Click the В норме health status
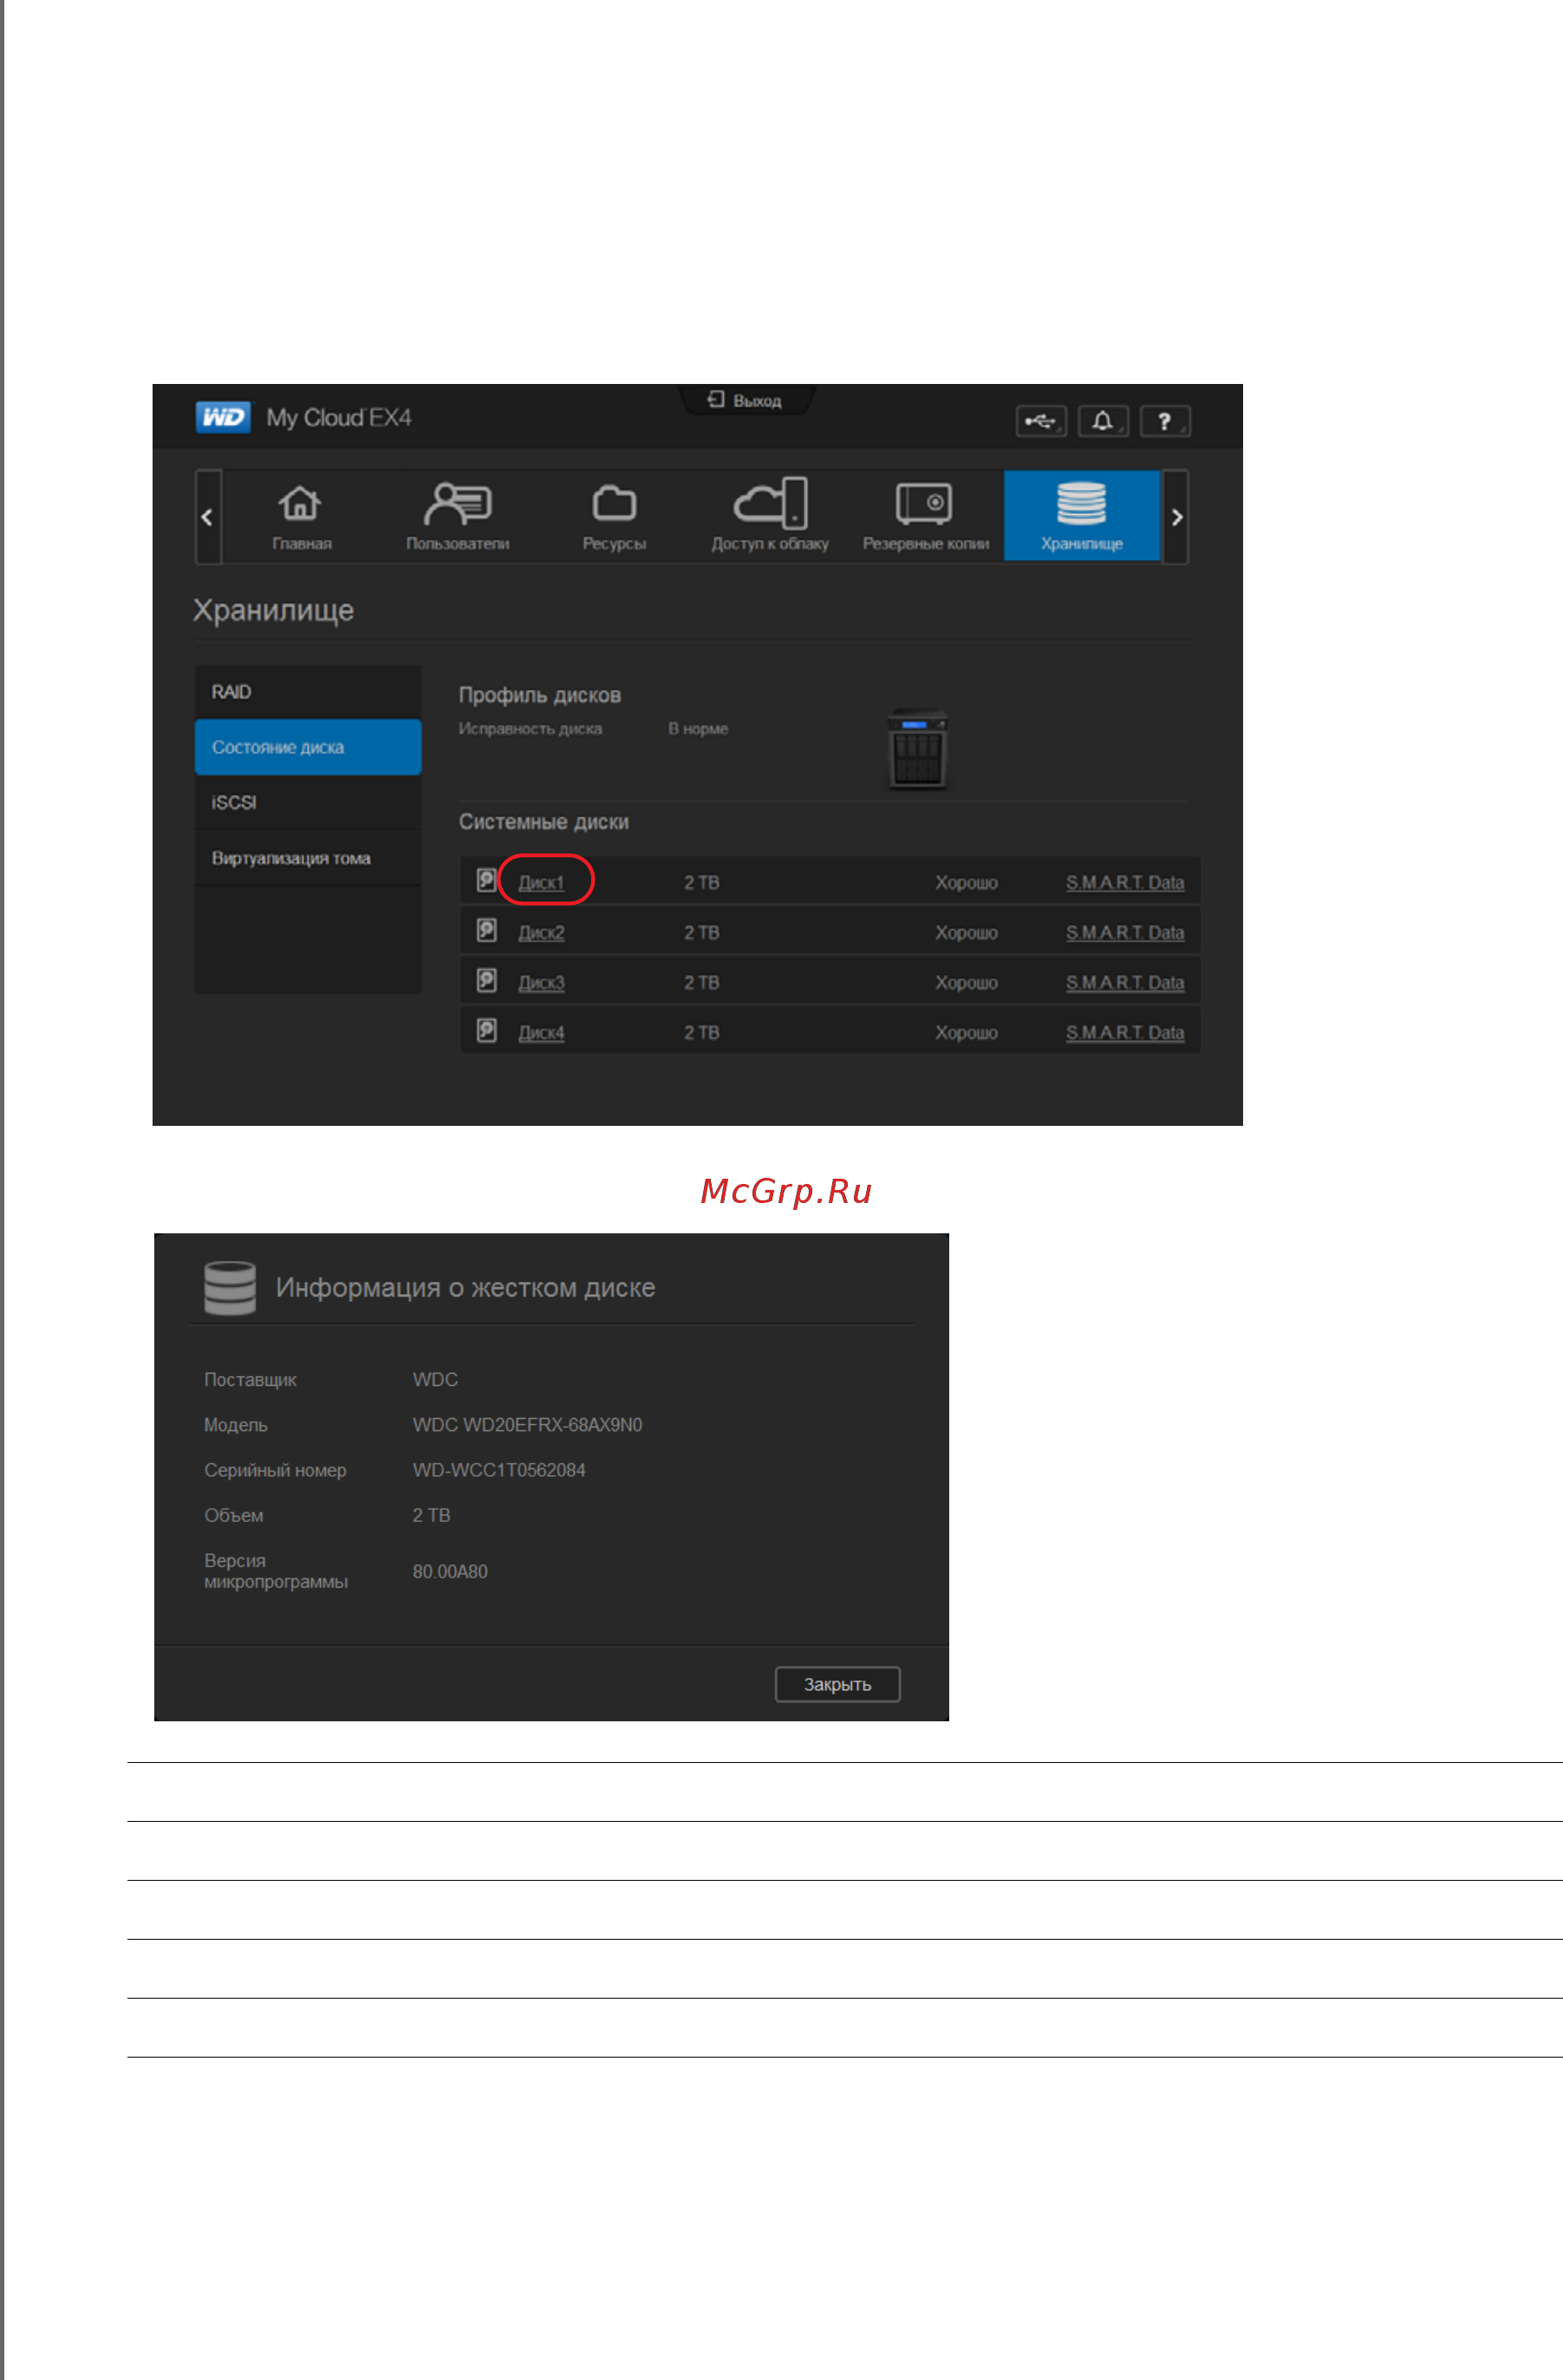This screenshot has width=1563, height=2380. [698, 729]
